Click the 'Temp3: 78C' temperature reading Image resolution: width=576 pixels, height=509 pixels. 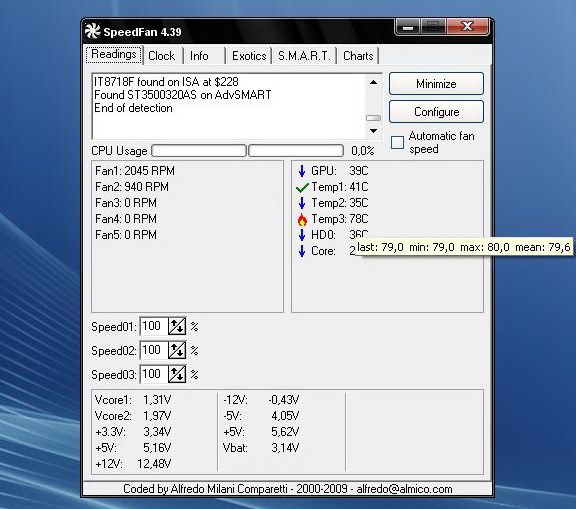click(x=340, y=219)
